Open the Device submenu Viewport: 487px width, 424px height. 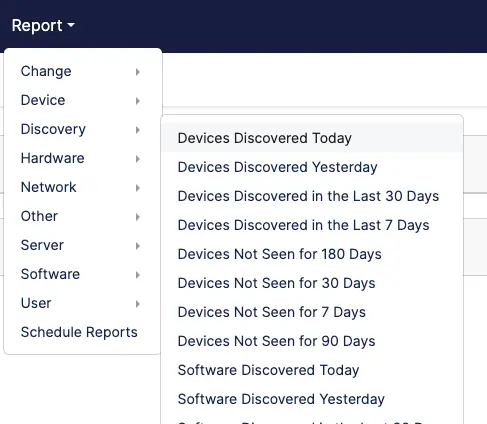coord(83,100)
